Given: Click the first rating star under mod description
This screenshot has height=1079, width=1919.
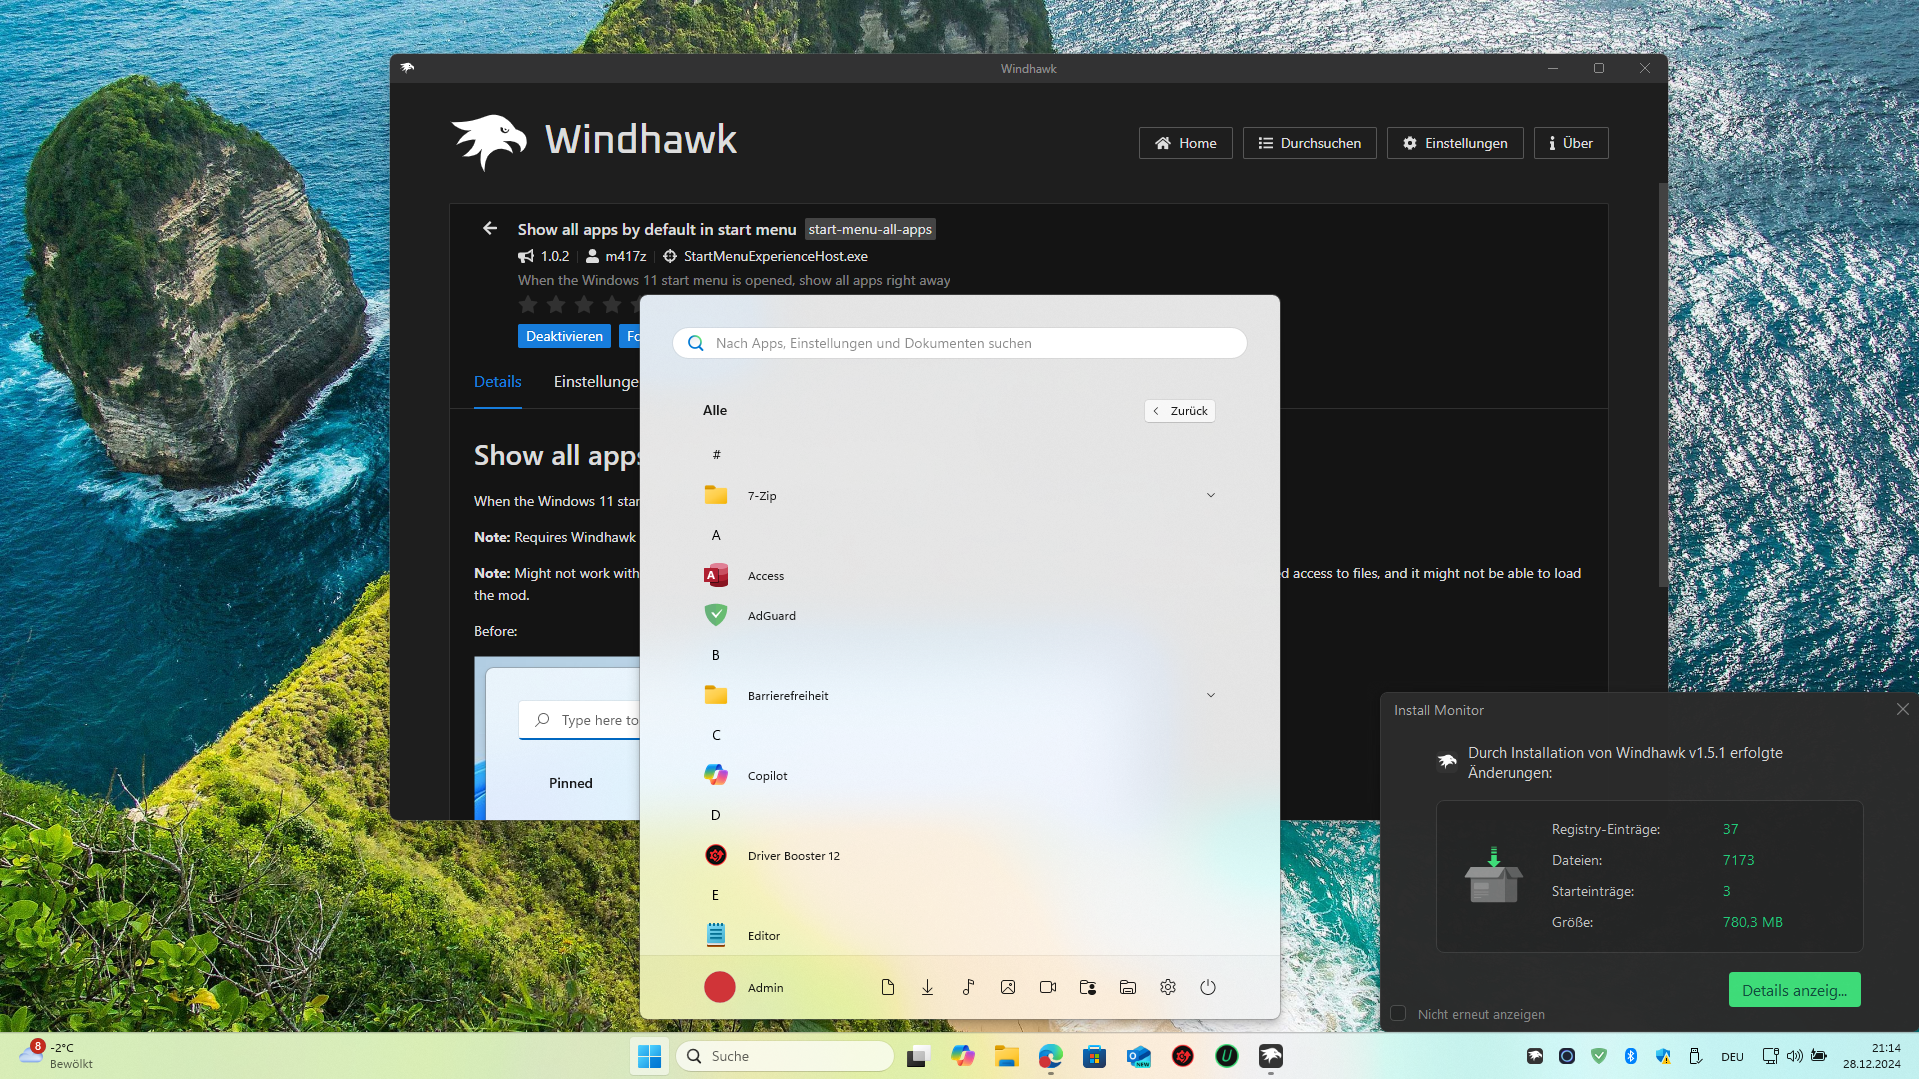Looking at the screenshot, I should point(528,305).
